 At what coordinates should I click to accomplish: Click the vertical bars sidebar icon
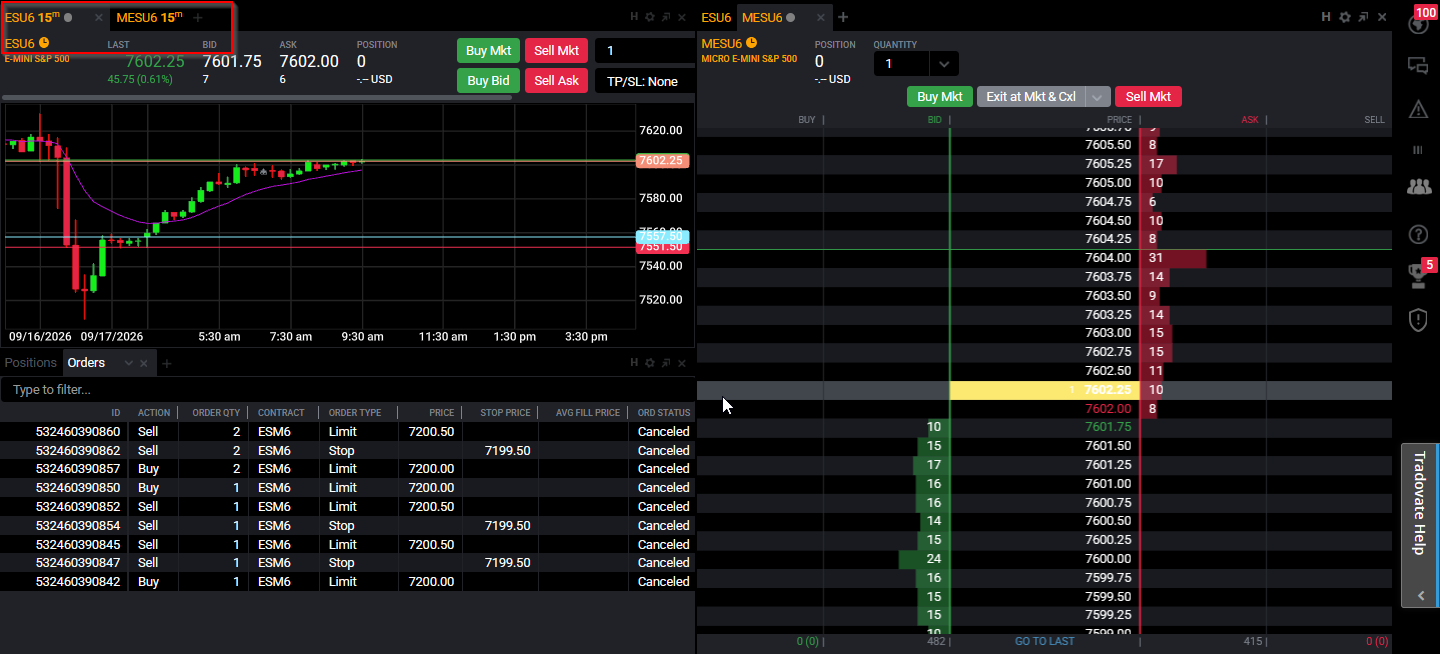[1417, 150]
